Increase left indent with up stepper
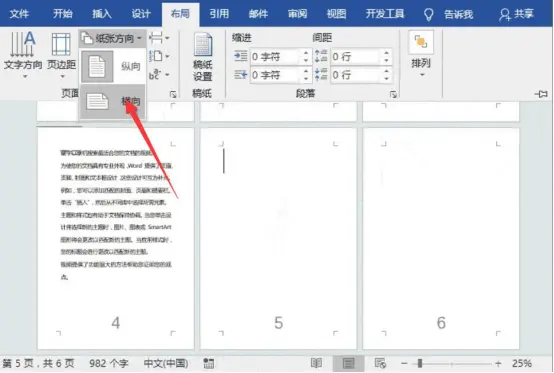Image resolution: width=554 pixels, height=373 pixels. (x=306, y=53)
